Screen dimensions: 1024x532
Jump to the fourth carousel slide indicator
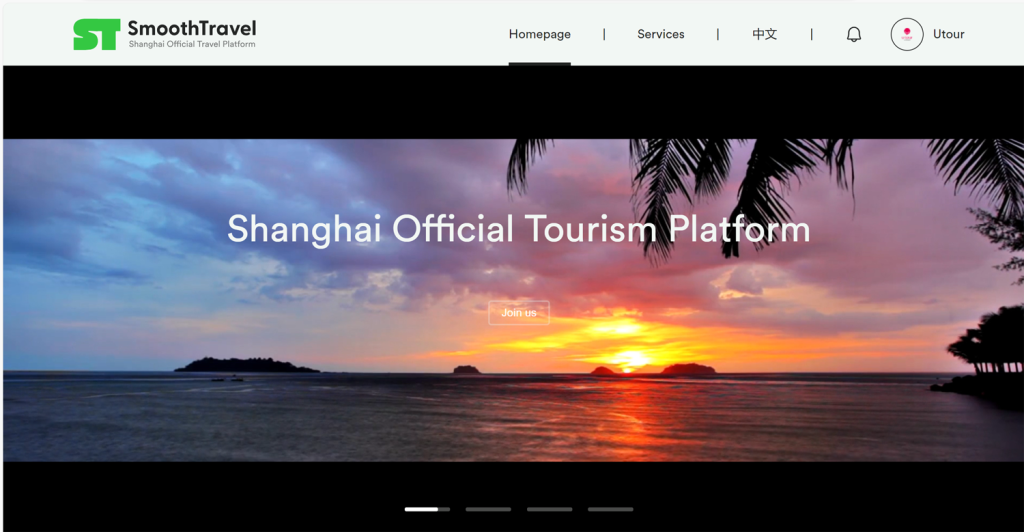click(610, 509)
